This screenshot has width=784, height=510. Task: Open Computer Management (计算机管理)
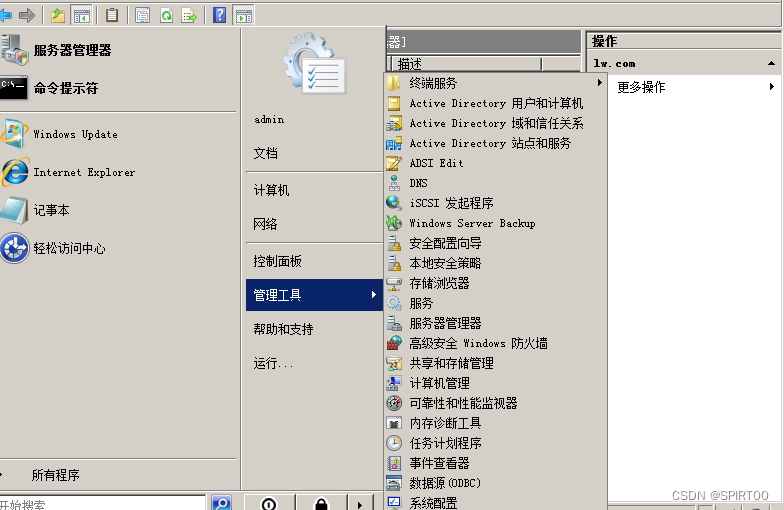(x=496, y=383)
